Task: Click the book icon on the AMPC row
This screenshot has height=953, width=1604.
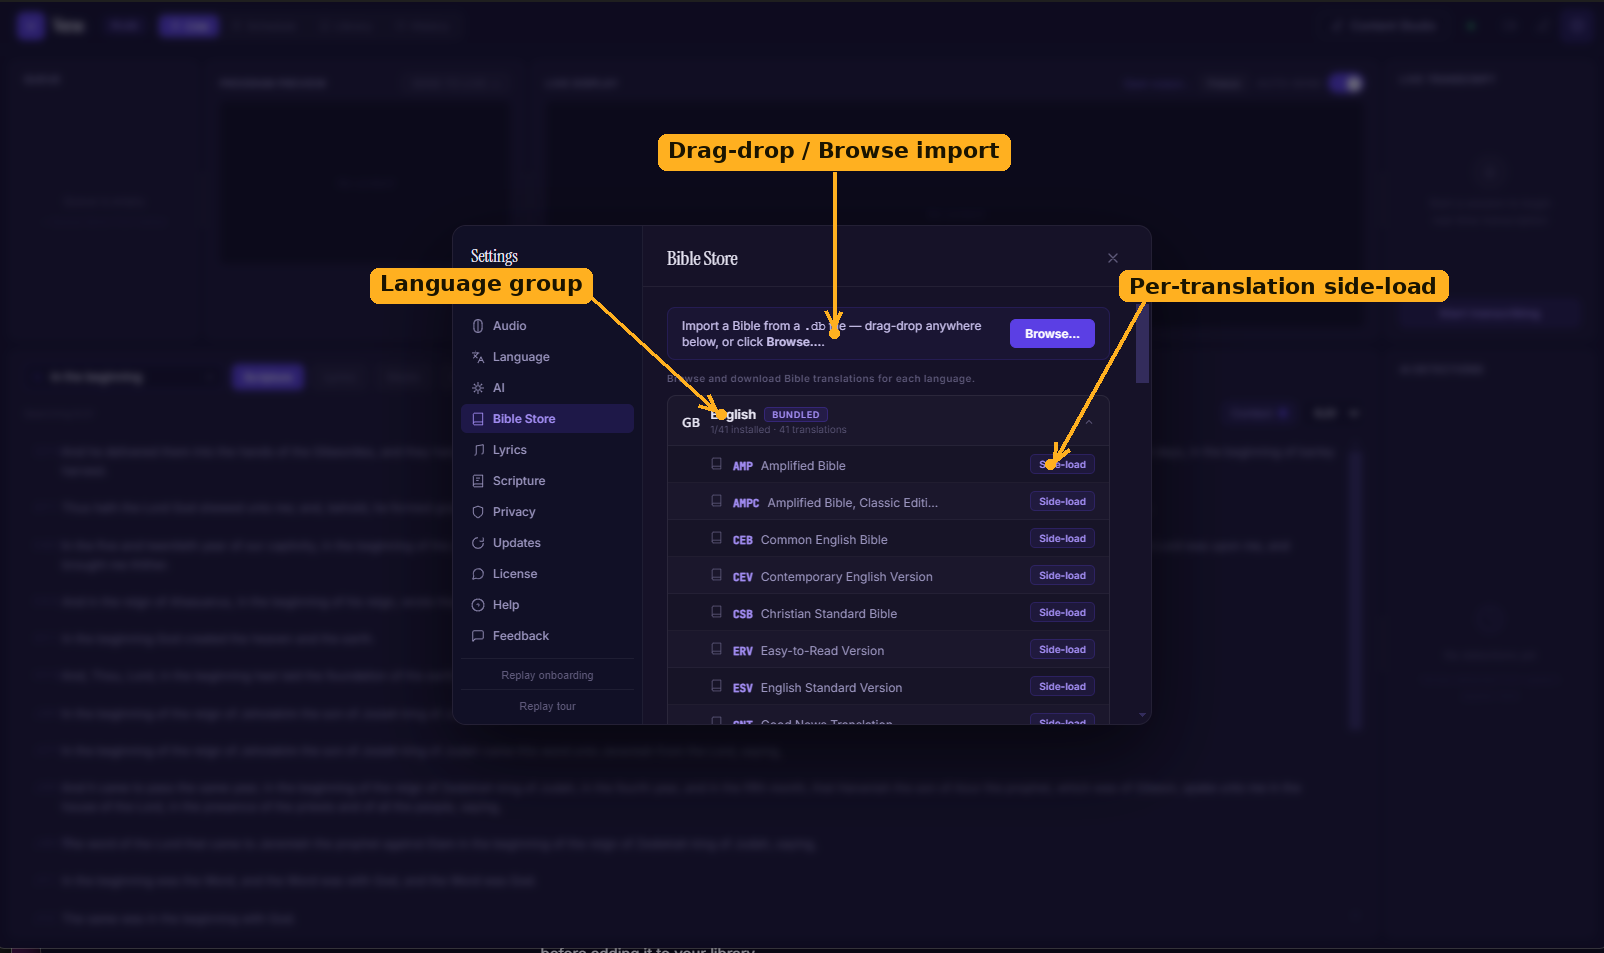Action: 716,501
